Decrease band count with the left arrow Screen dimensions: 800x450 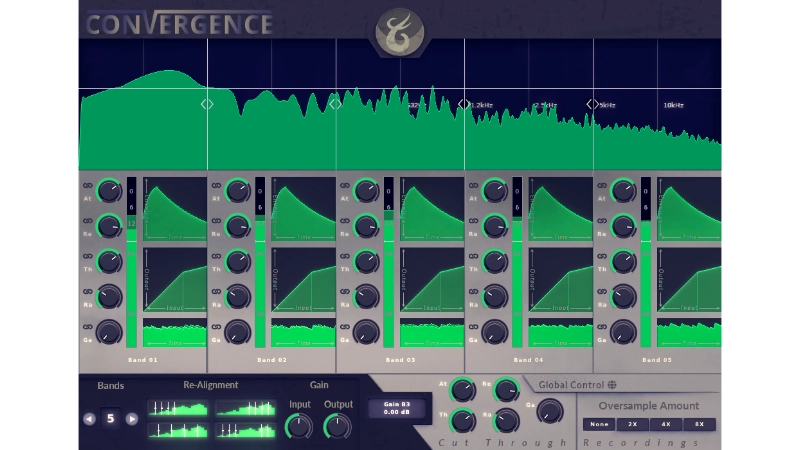click(89, 419)
